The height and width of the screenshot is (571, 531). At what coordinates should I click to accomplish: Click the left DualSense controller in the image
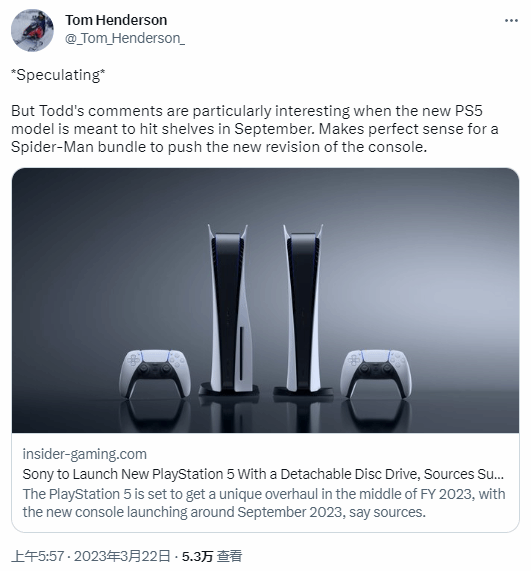[154, 374]
